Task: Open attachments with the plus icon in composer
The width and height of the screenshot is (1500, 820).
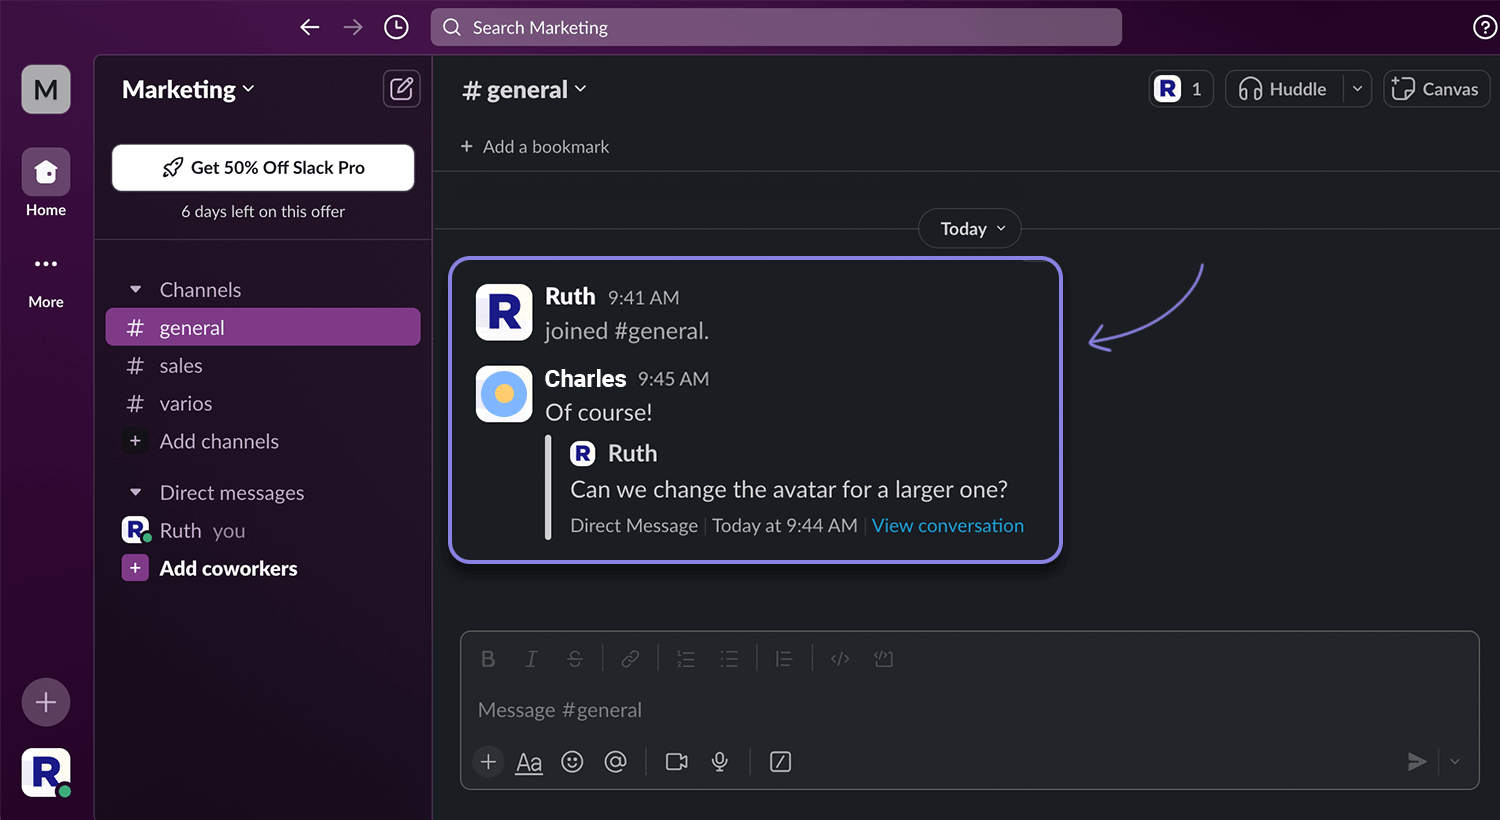Action: pos(488,762)
